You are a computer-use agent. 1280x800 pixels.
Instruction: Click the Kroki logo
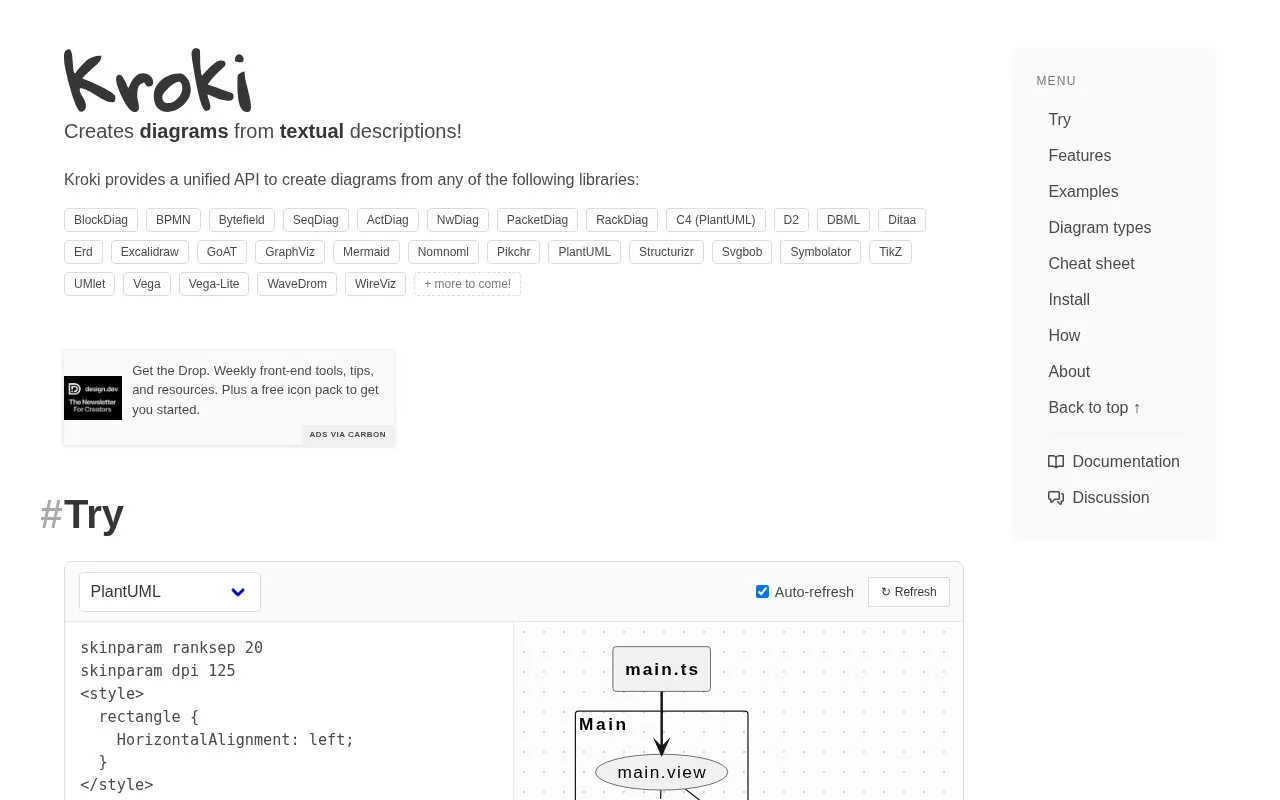[158, 80]
